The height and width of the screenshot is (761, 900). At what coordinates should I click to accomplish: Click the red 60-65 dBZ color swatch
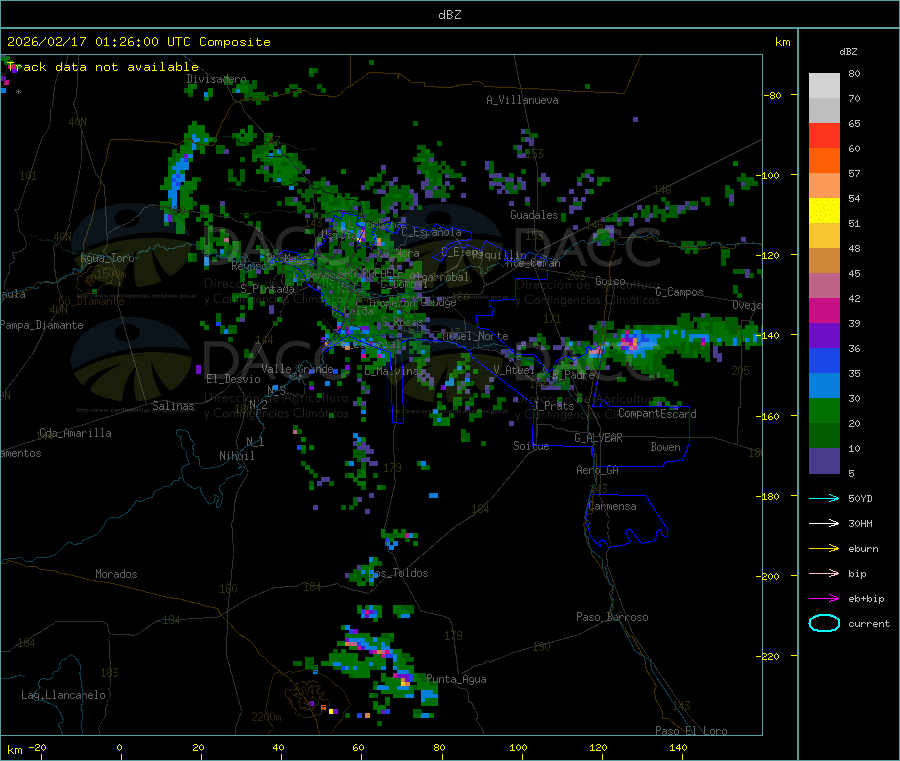pyautogui.click(x=824, y=135)
